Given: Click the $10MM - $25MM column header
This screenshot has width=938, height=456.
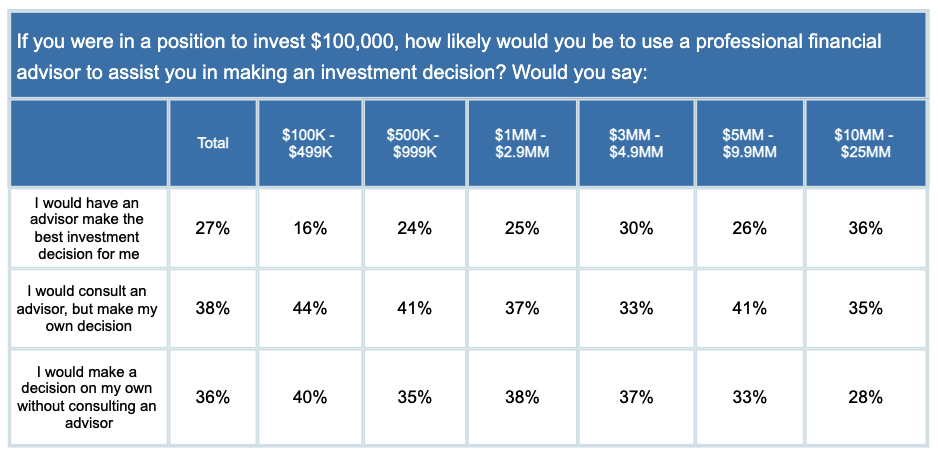Looking at the screenshot, I should 867,143.
